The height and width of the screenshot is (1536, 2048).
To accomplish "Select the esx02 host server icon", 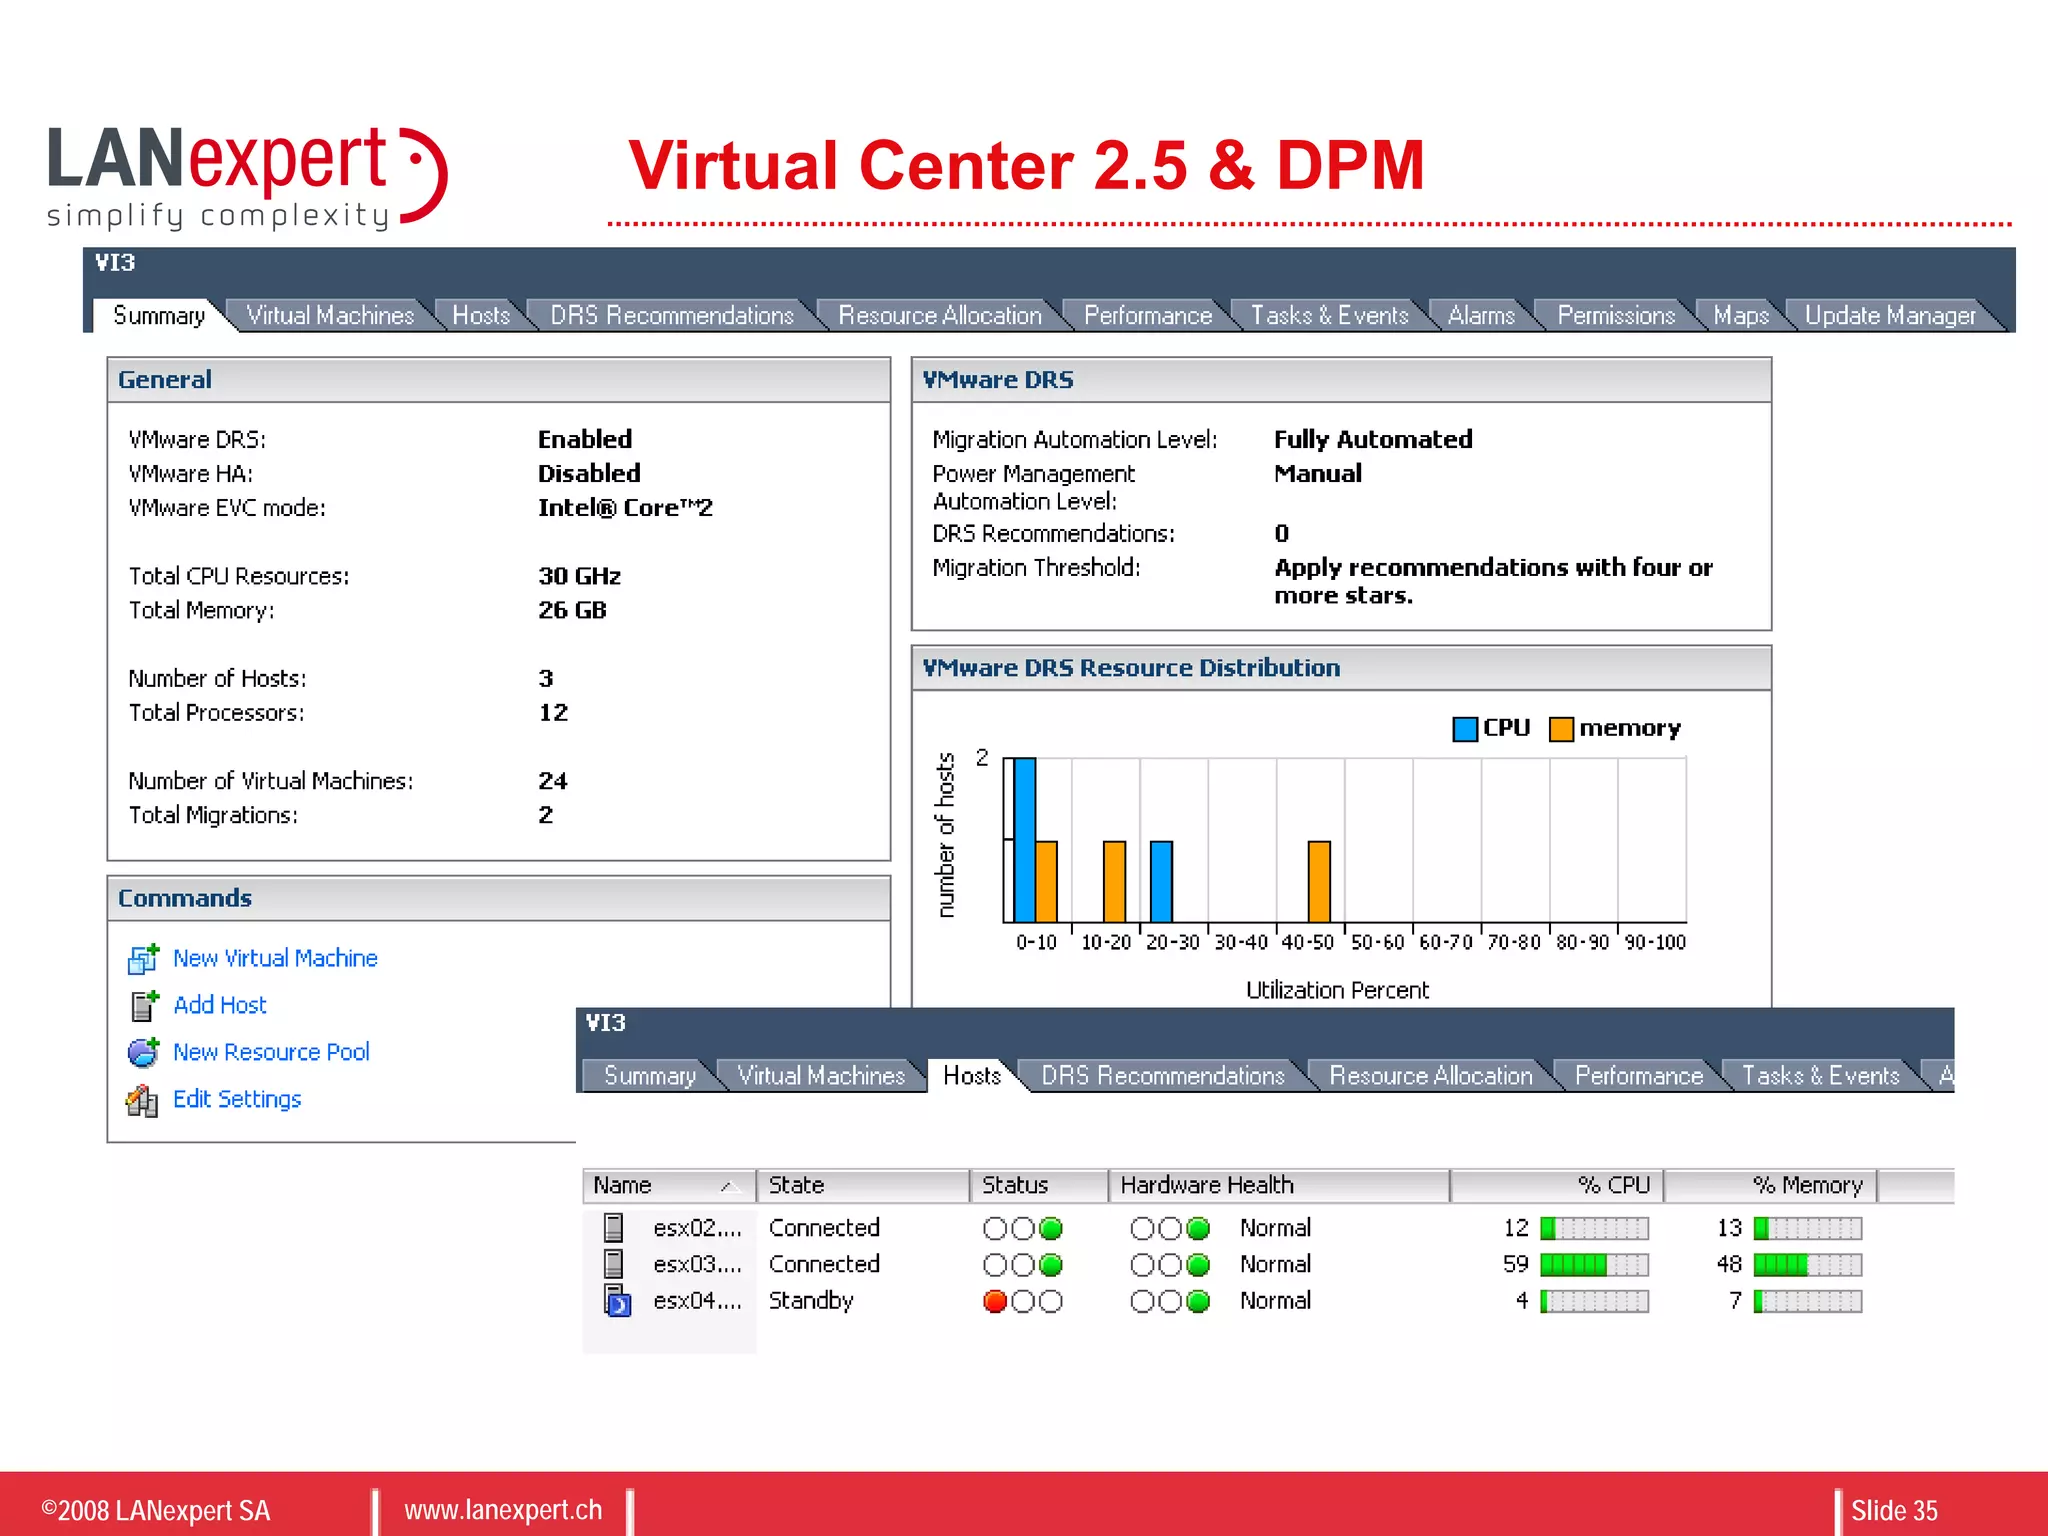I will click(x=614, y=1228).
